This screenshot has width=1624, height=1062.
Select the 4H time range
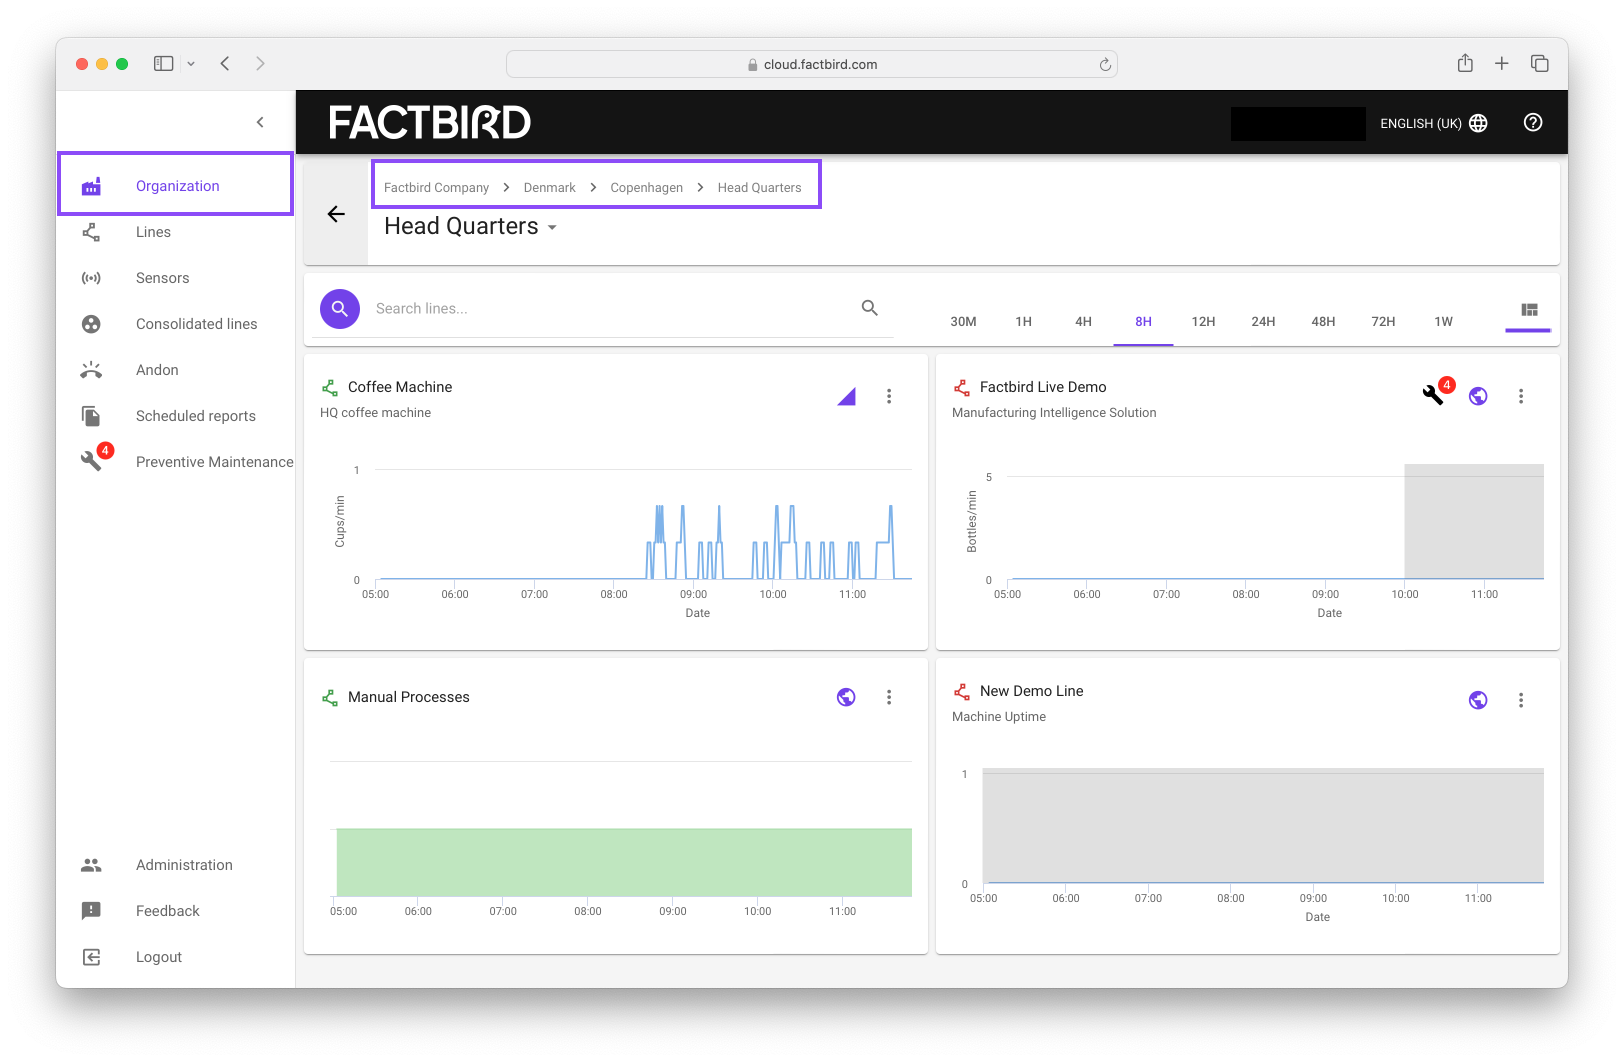click(1083, 321)
